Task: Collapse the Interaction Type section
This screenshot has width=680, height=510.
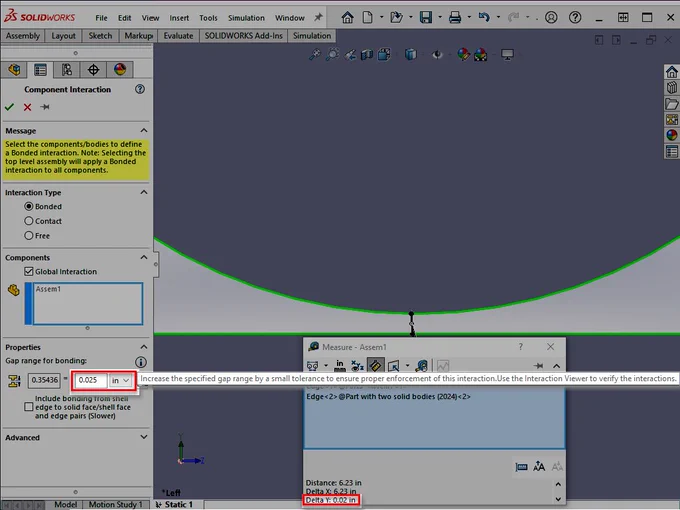Action: [144, 192]
